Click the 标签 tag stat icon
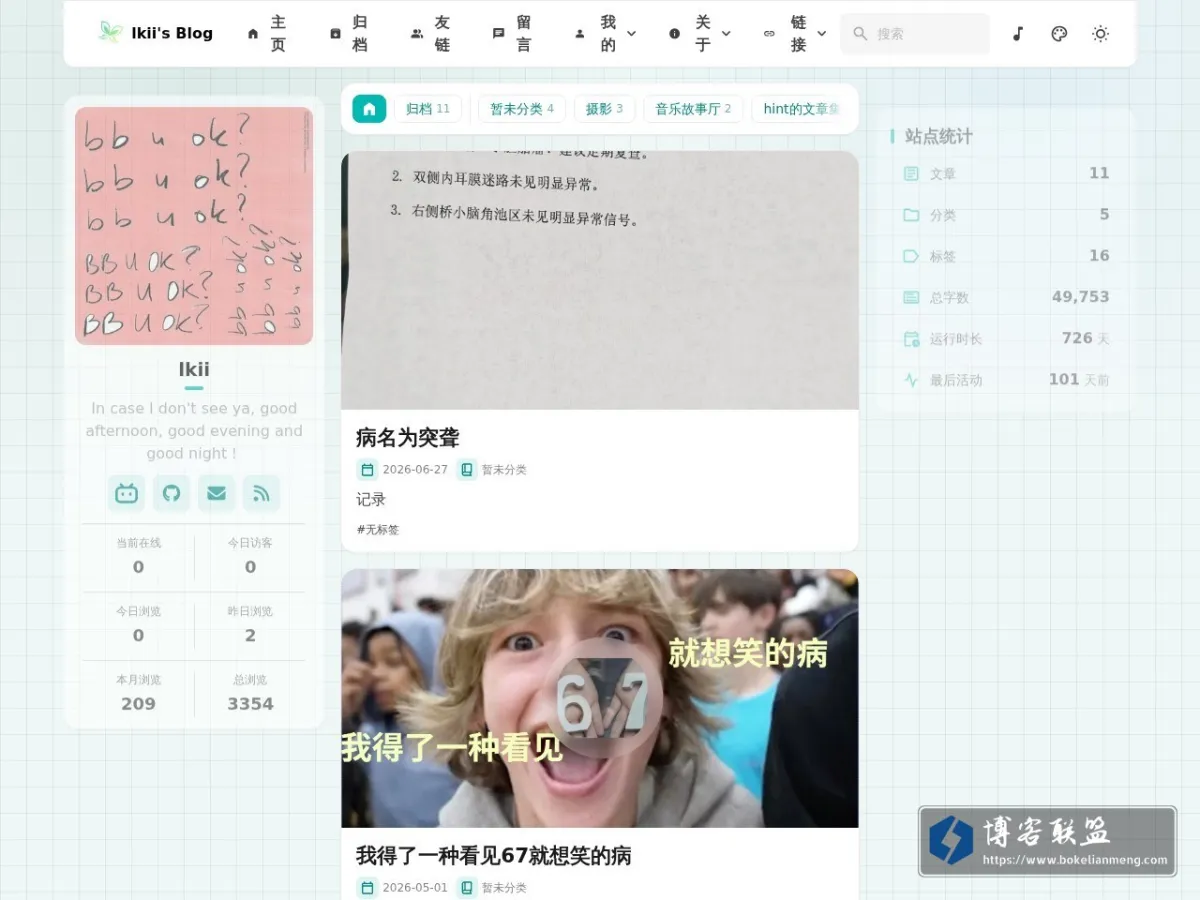Screen dimensions: 1200x900 [x=911, y=256]
